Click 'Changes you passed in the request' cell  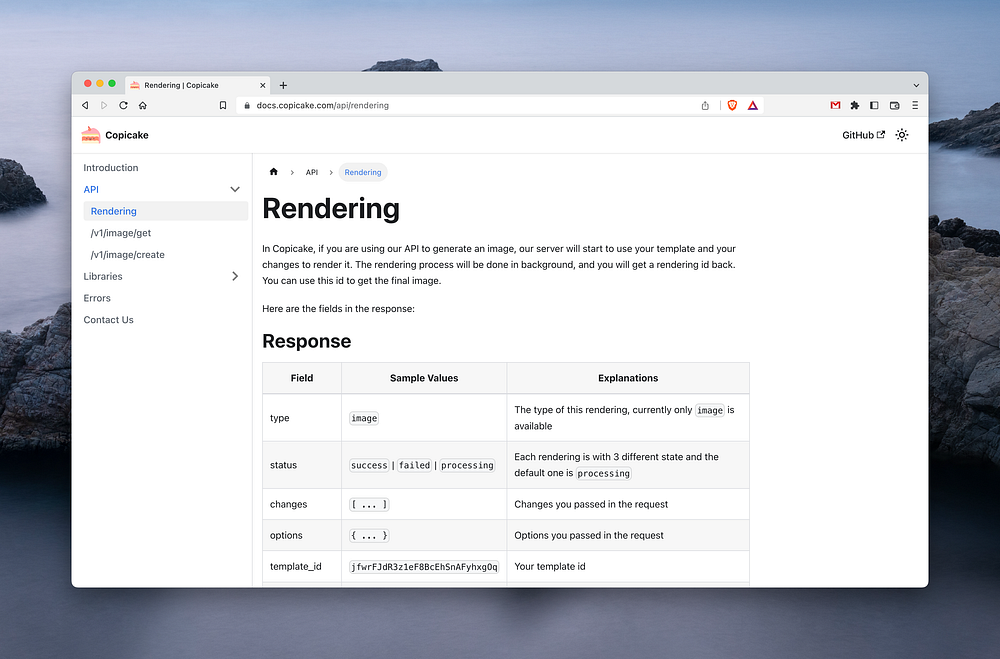coord(628,504)
